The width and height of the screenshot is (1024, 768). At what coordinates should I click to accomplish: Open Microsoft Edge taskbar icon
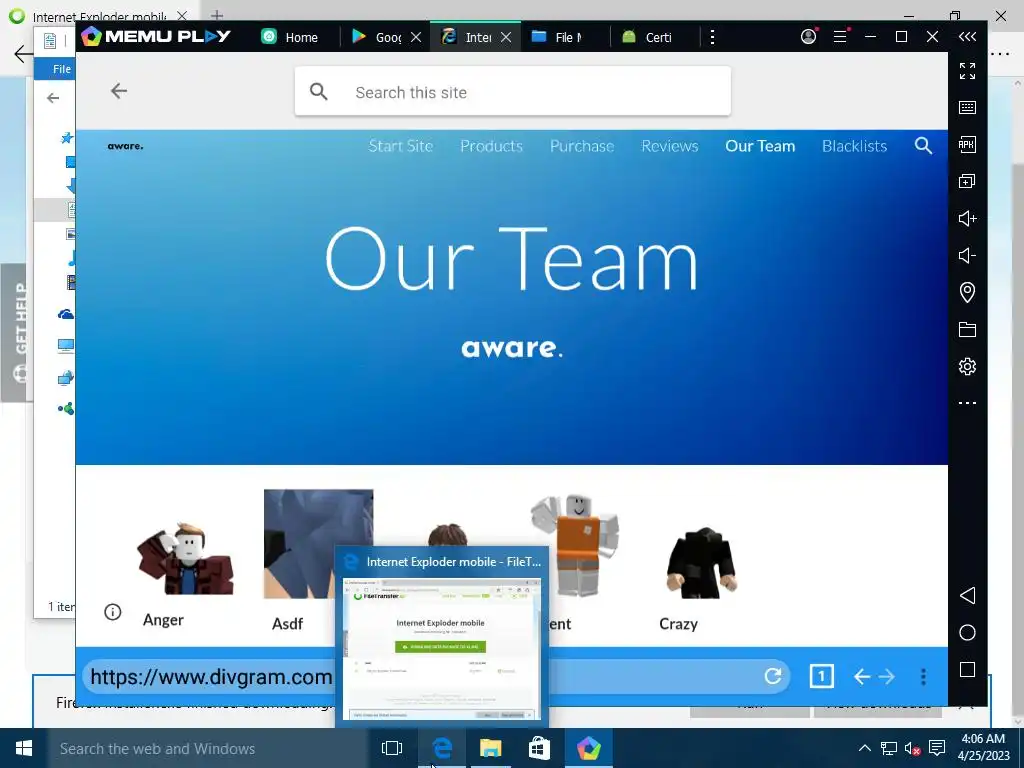[442, 748]
